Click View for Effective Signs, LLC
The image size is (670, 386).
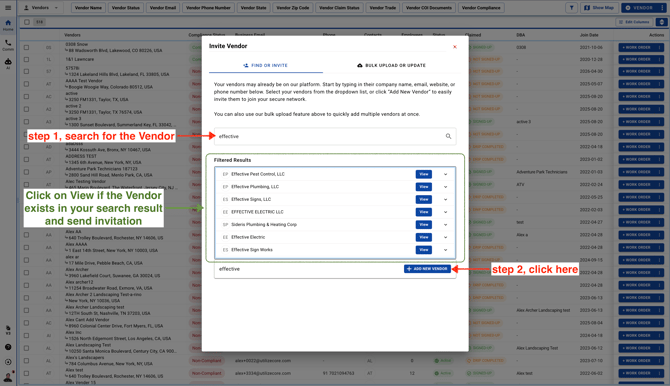(423, 200)
